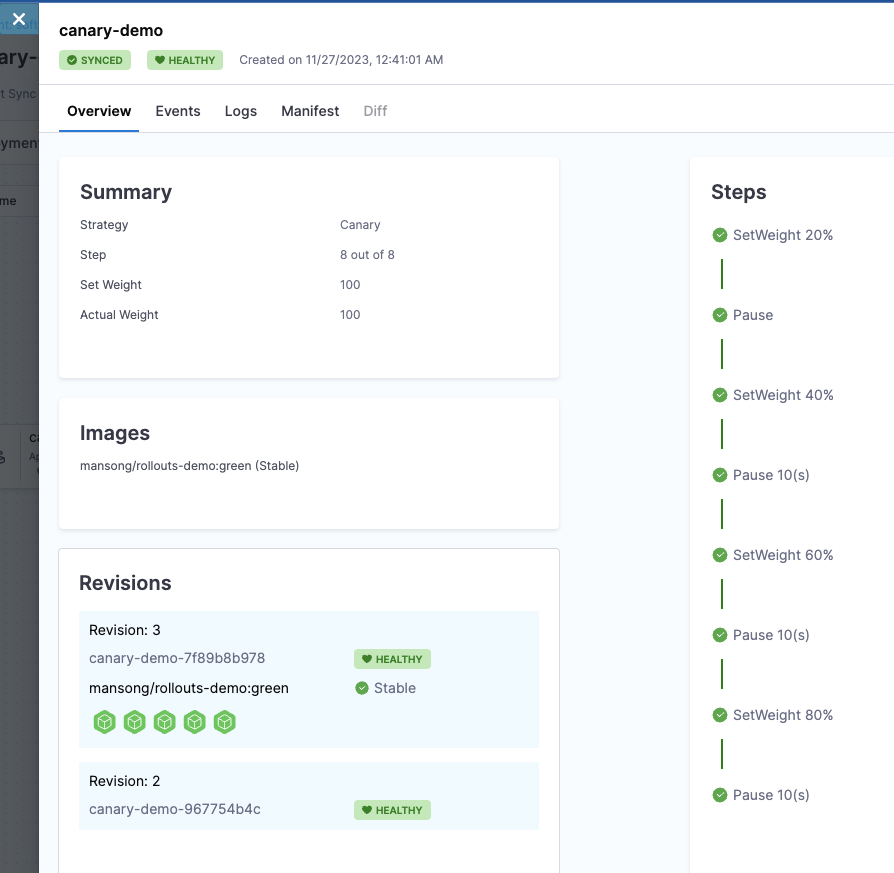Select the Manifest tab
The image size is (894, 873).
pyautogui.click(x=310, y=111)
